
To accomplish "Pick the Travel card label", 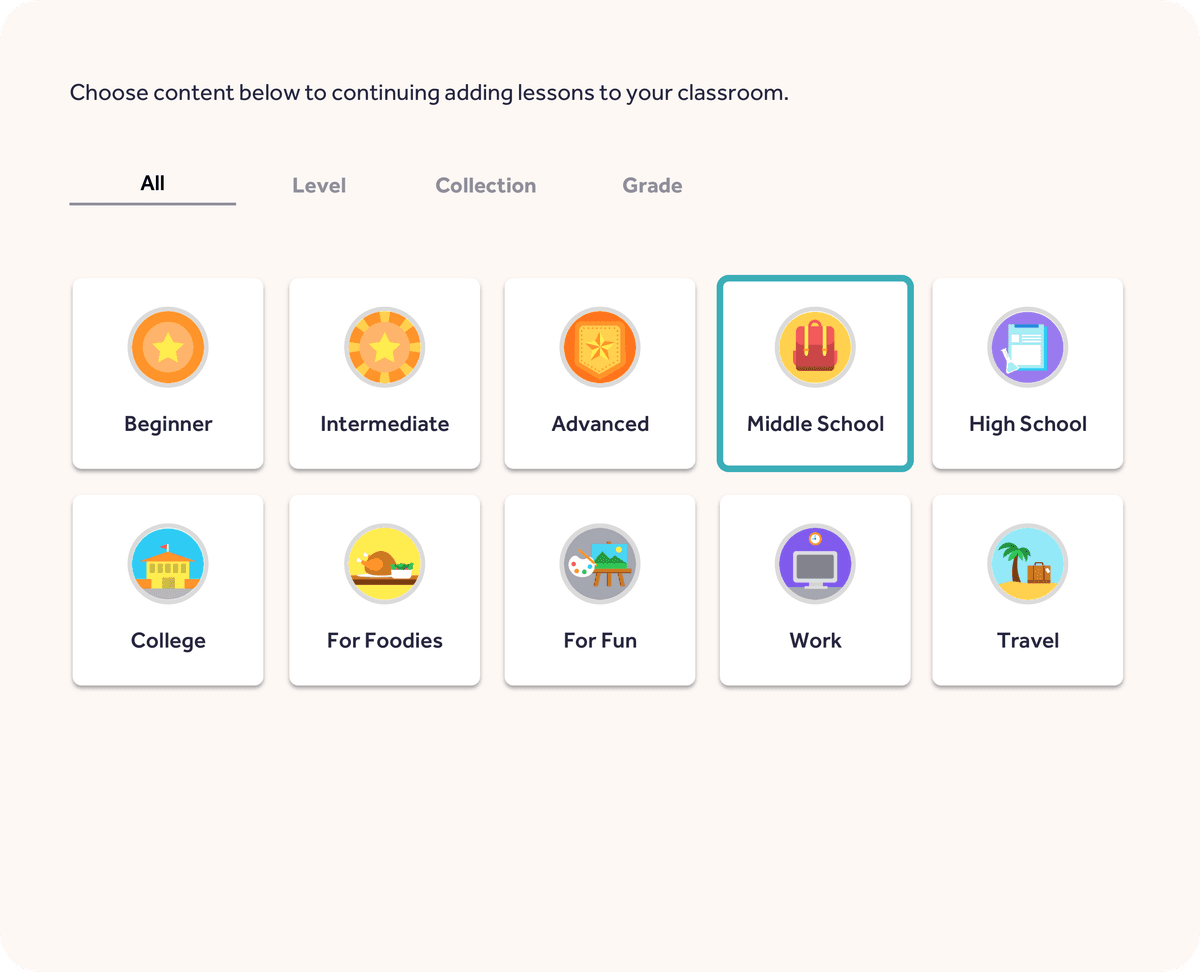I will pos(1027,641).
